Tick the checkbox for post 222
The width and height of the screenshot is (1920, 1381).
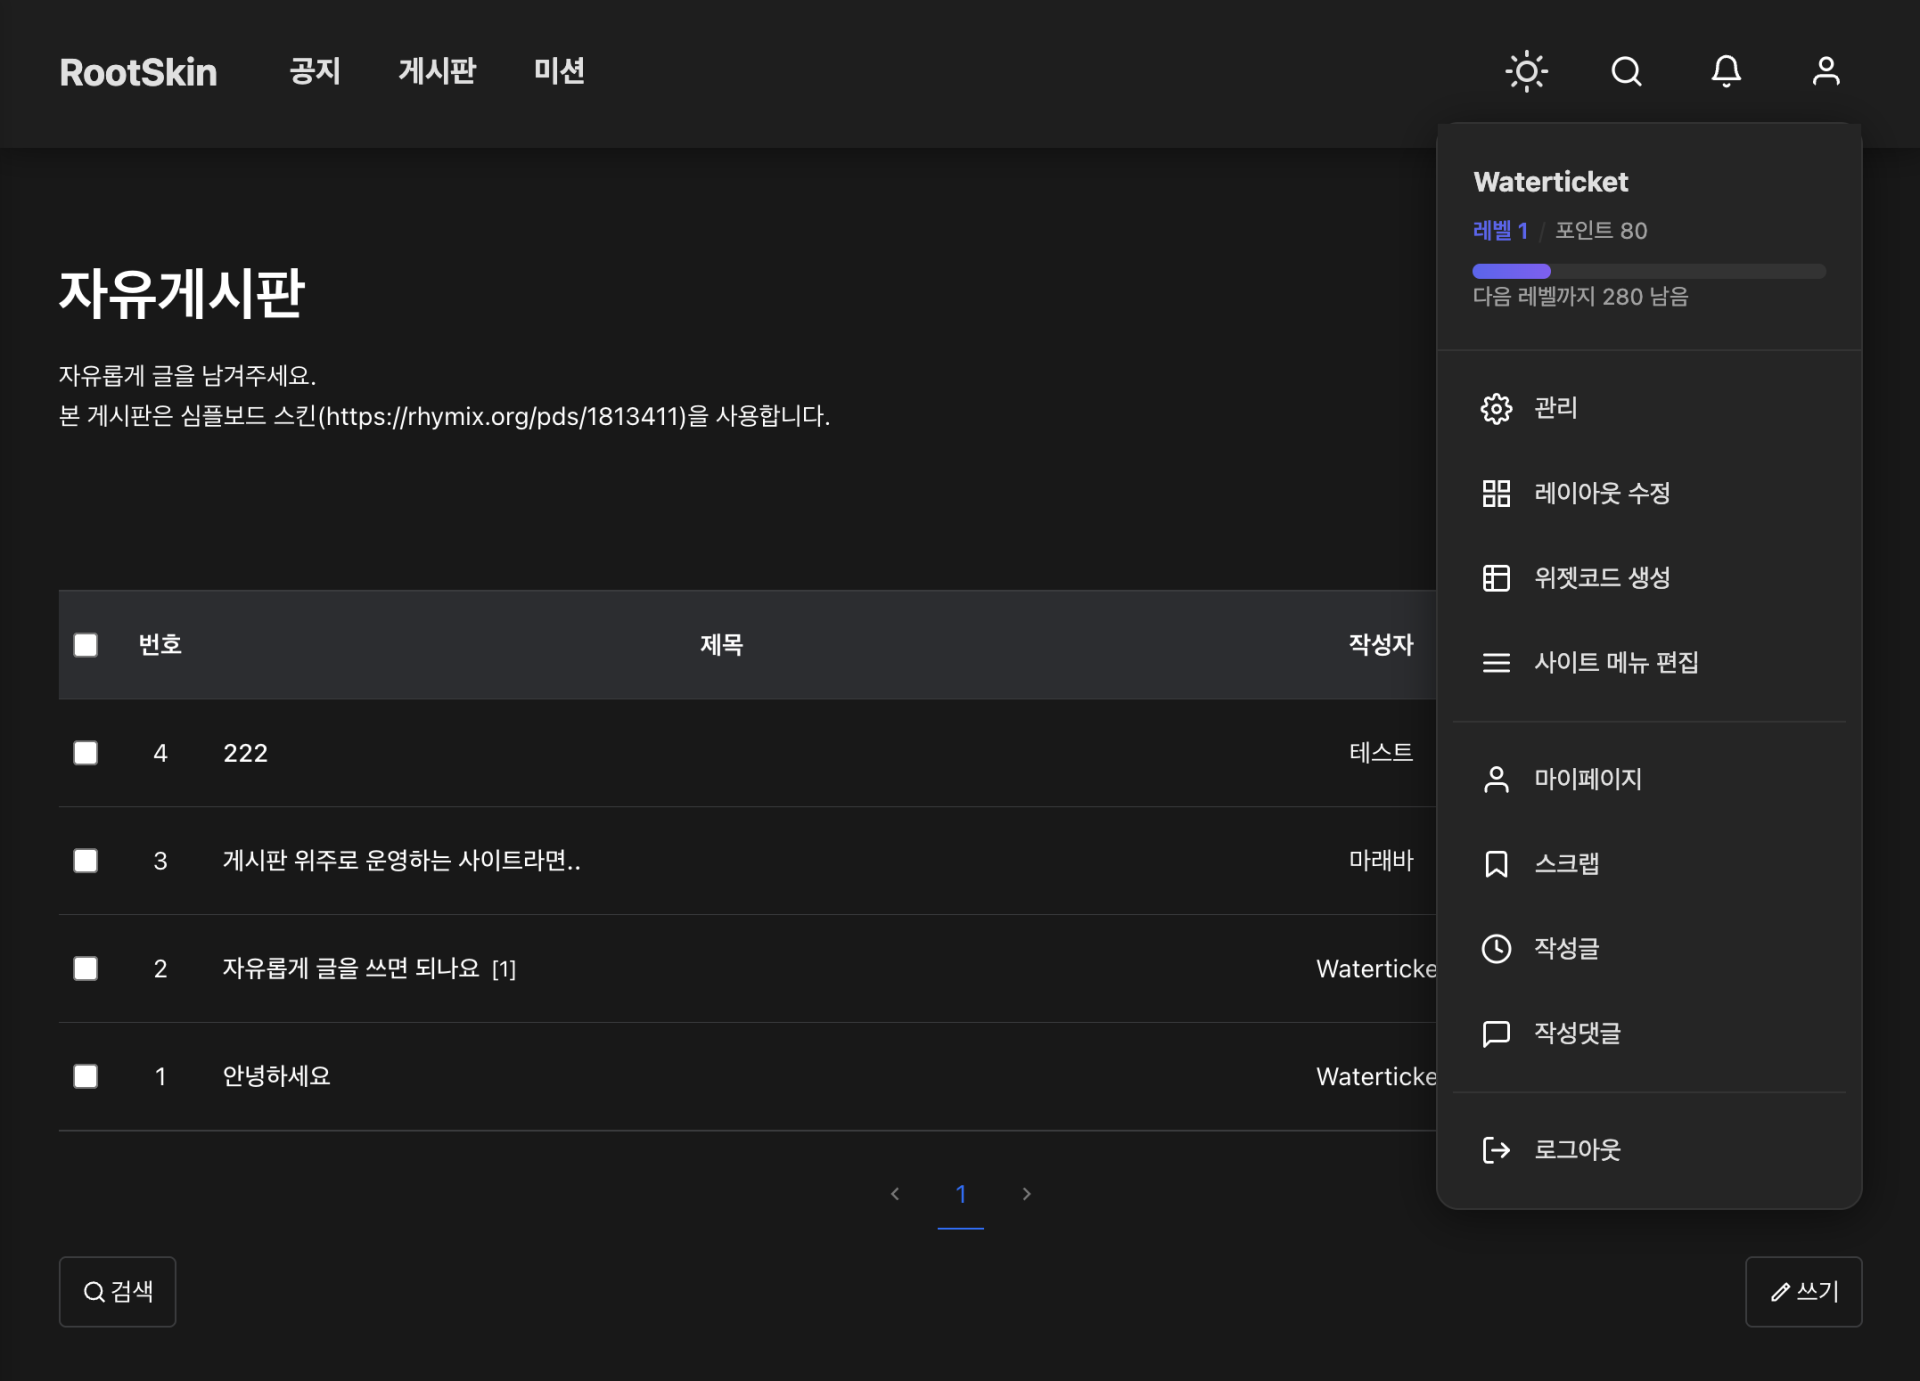pos(86,753)
